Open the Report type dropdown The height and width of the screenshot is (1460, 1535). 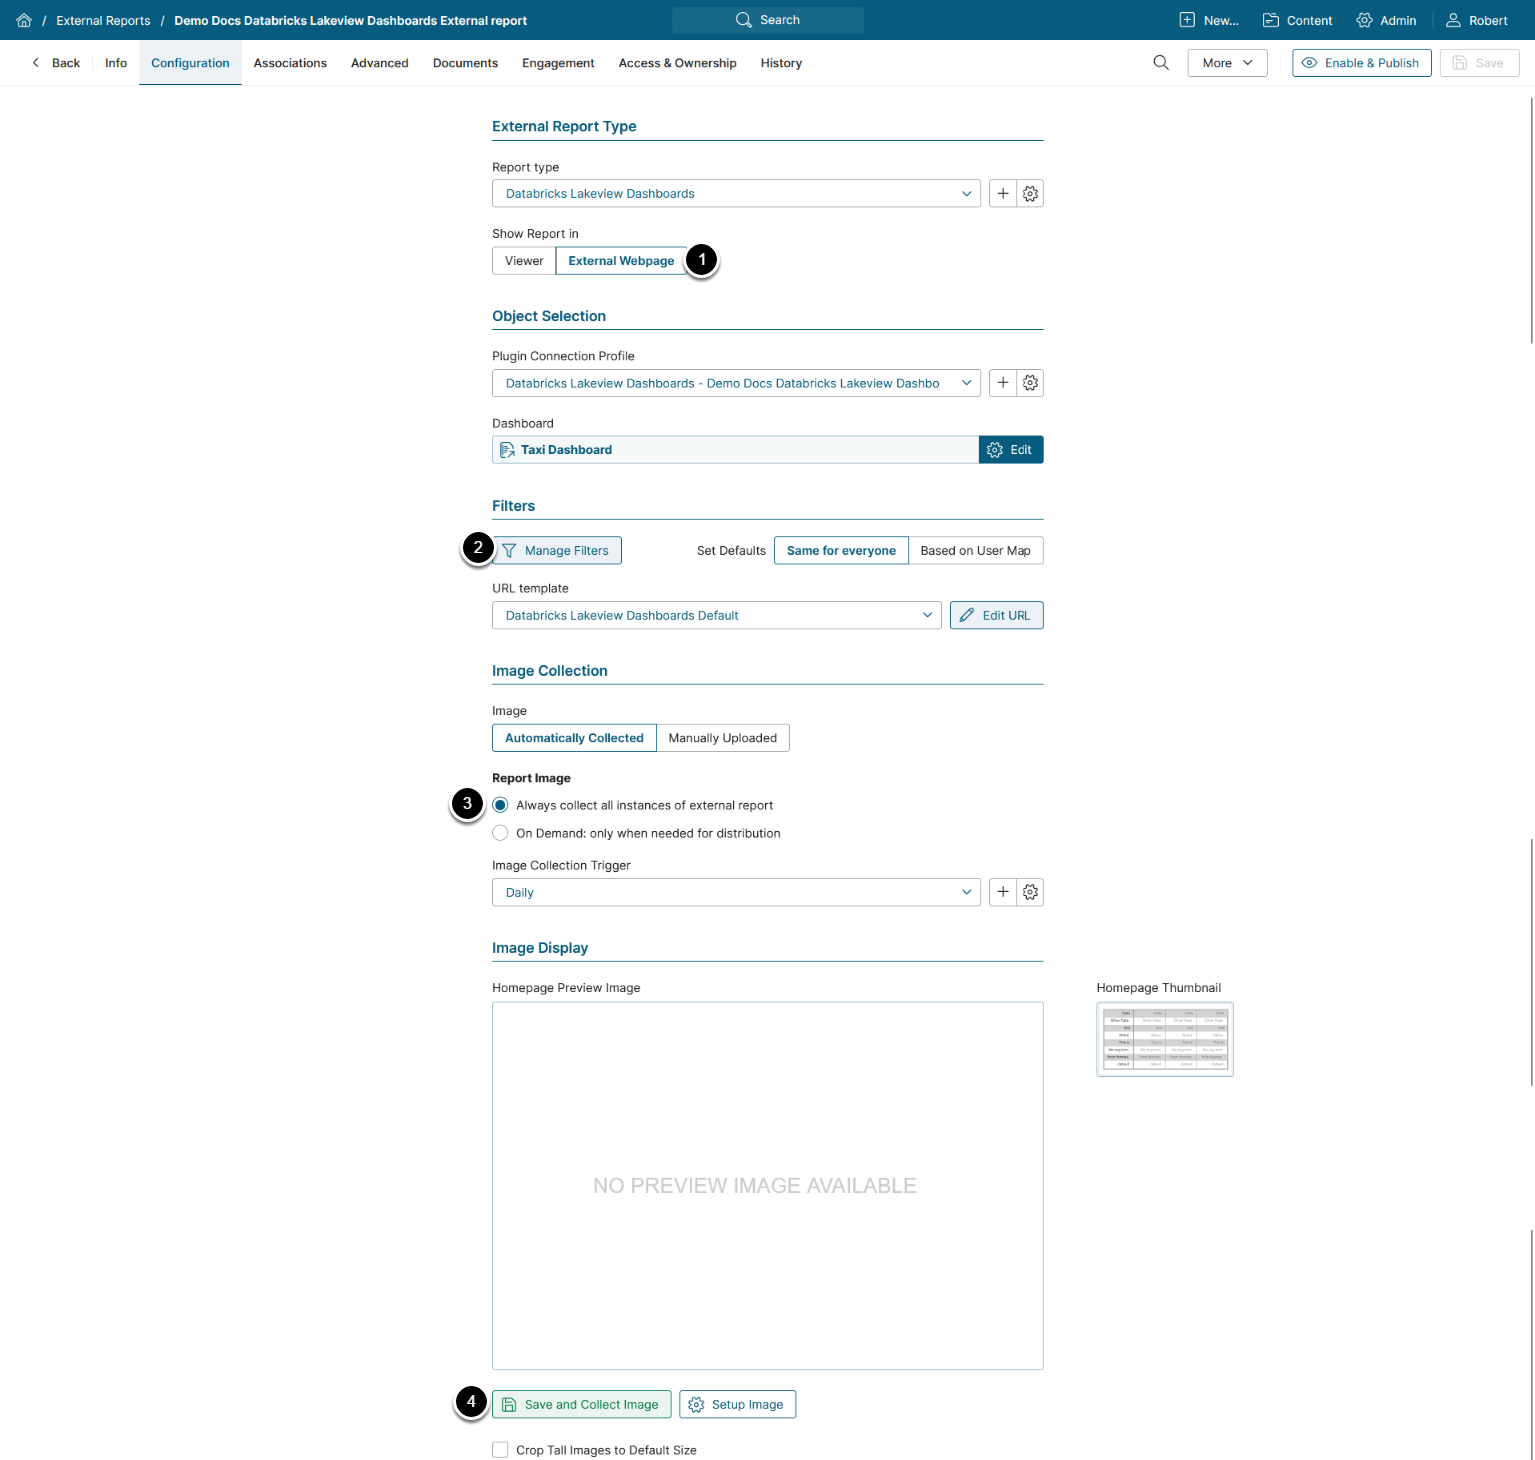[x=736, y=194]
